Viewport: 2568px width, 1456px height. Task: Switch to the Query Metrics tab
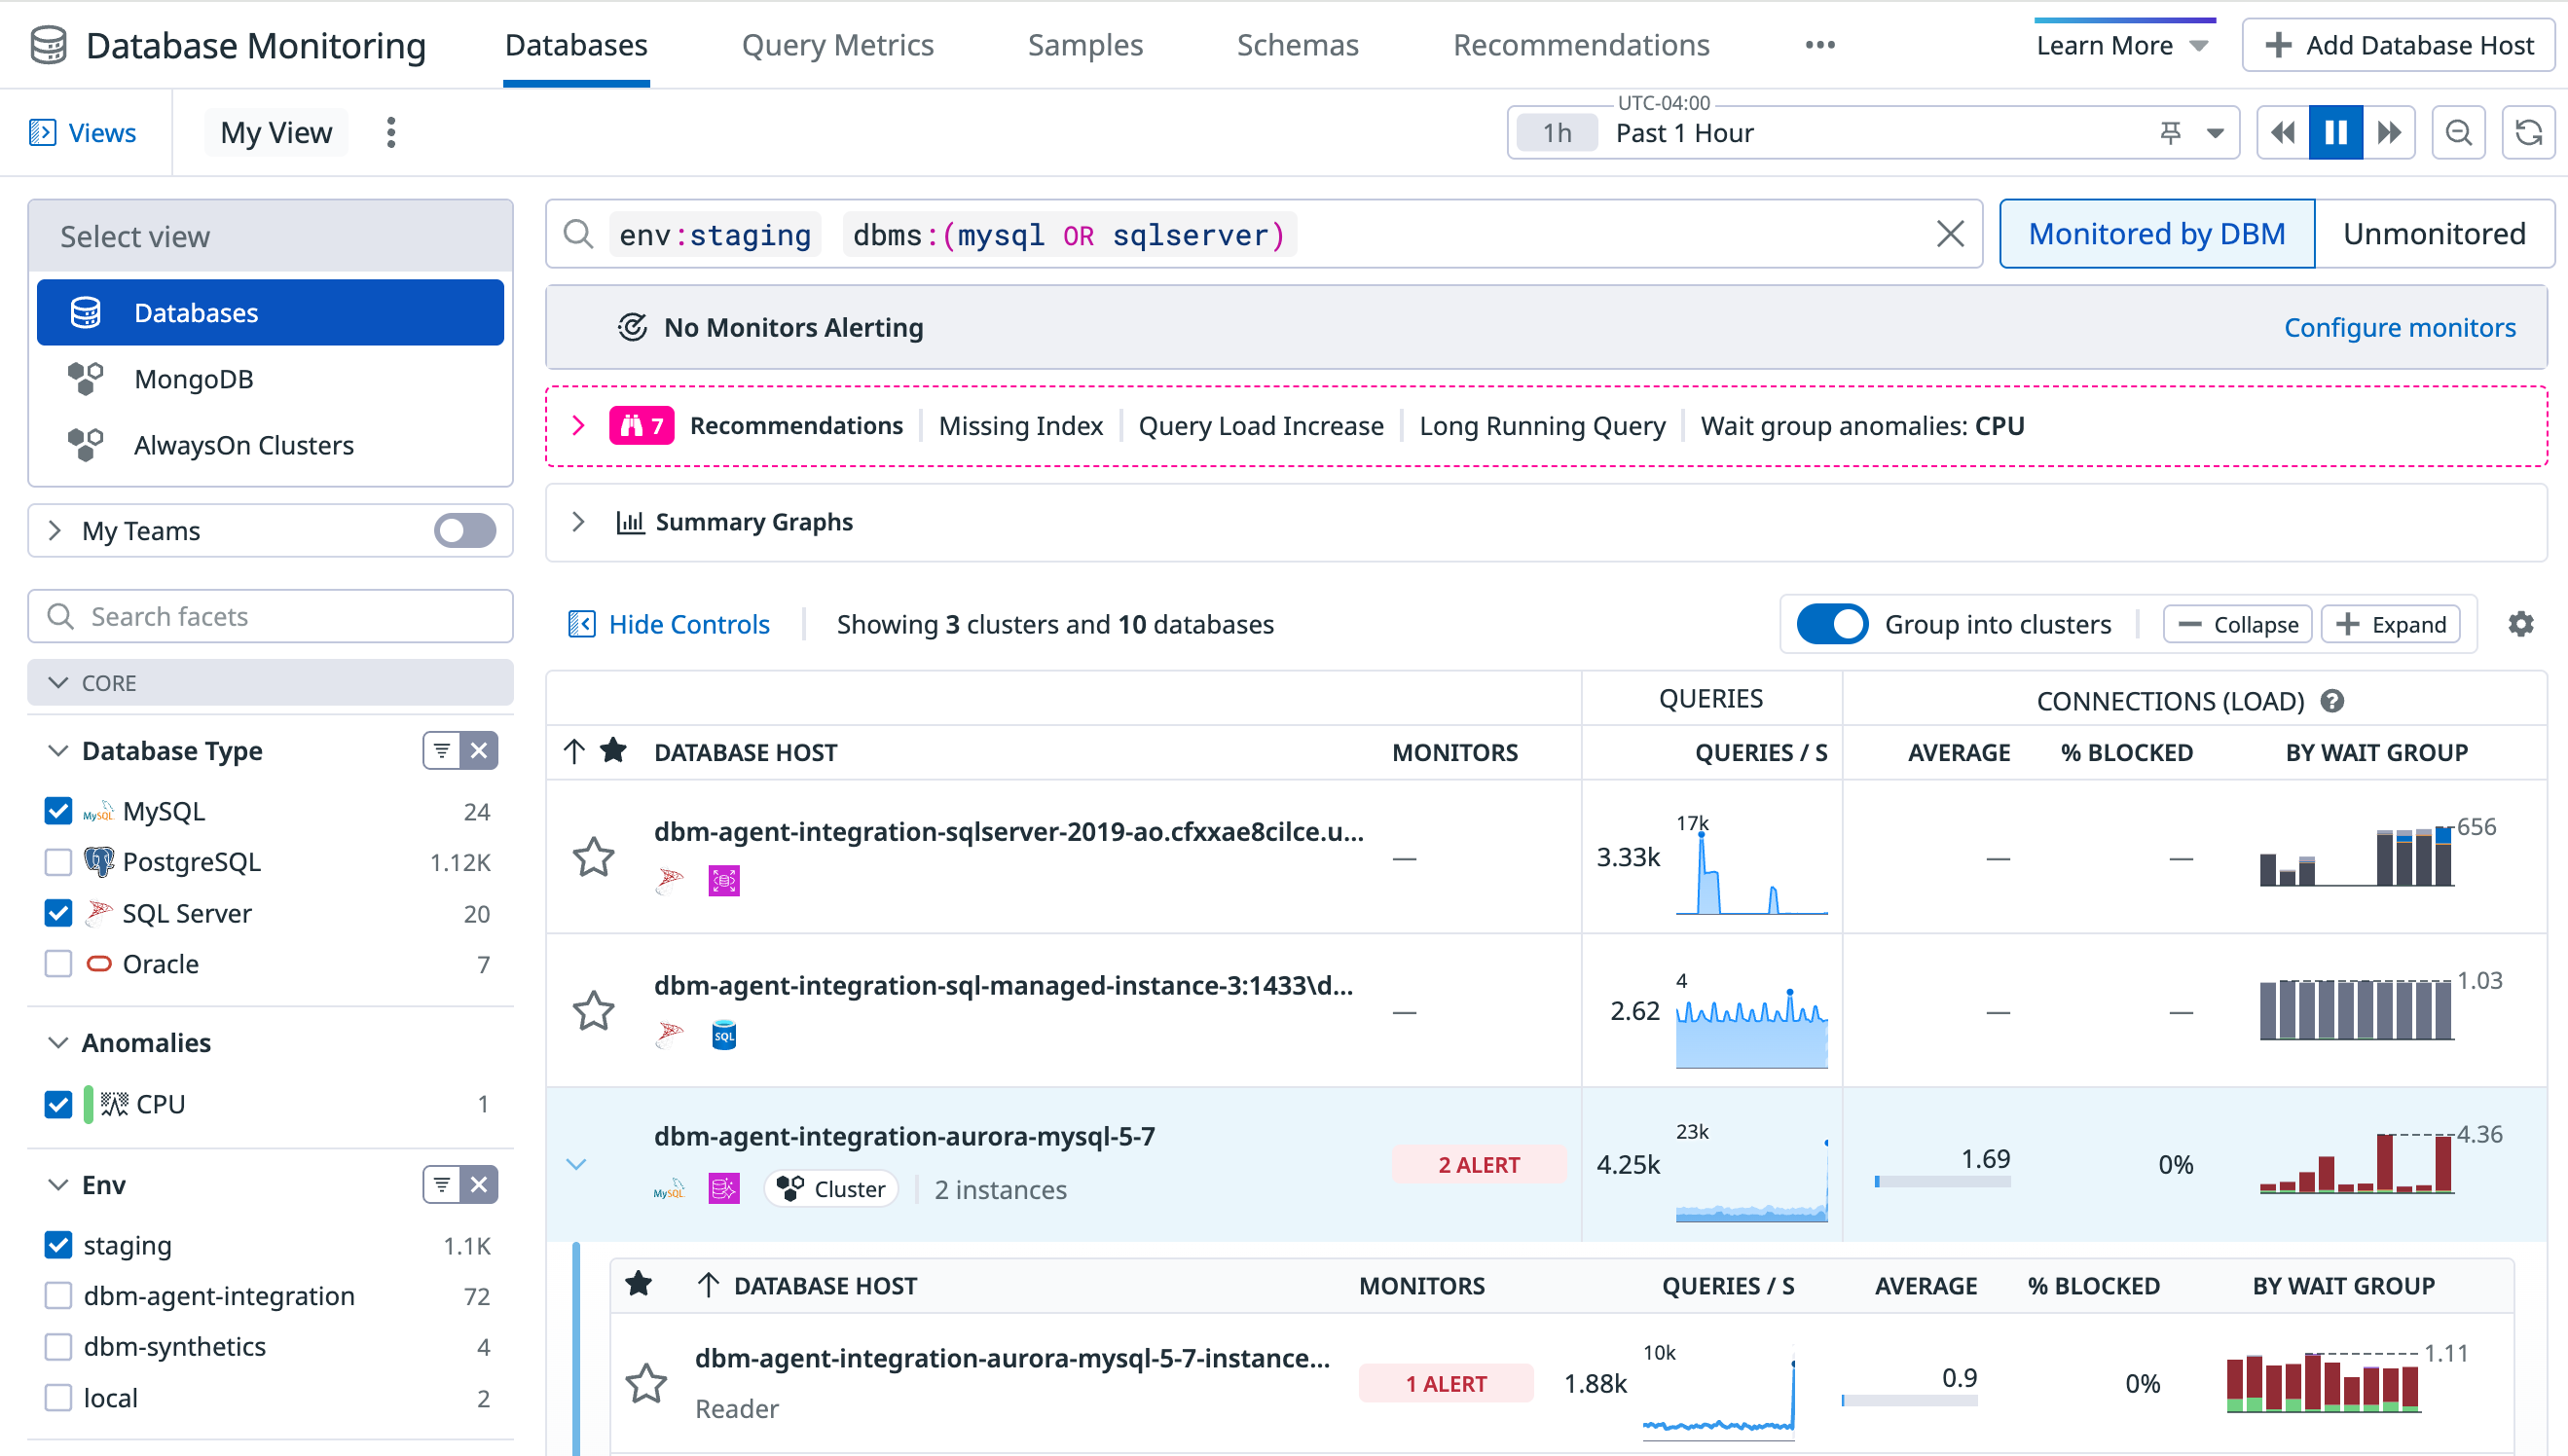(x=837, y=45)
